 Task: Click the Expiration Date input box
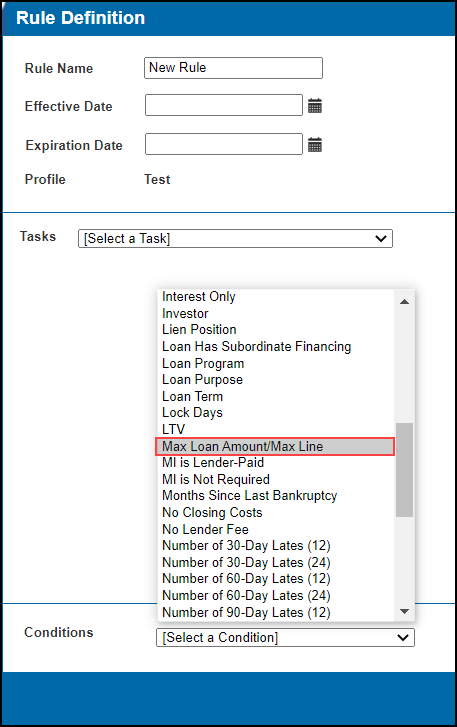pyautogui.click(x=224, y=144)
